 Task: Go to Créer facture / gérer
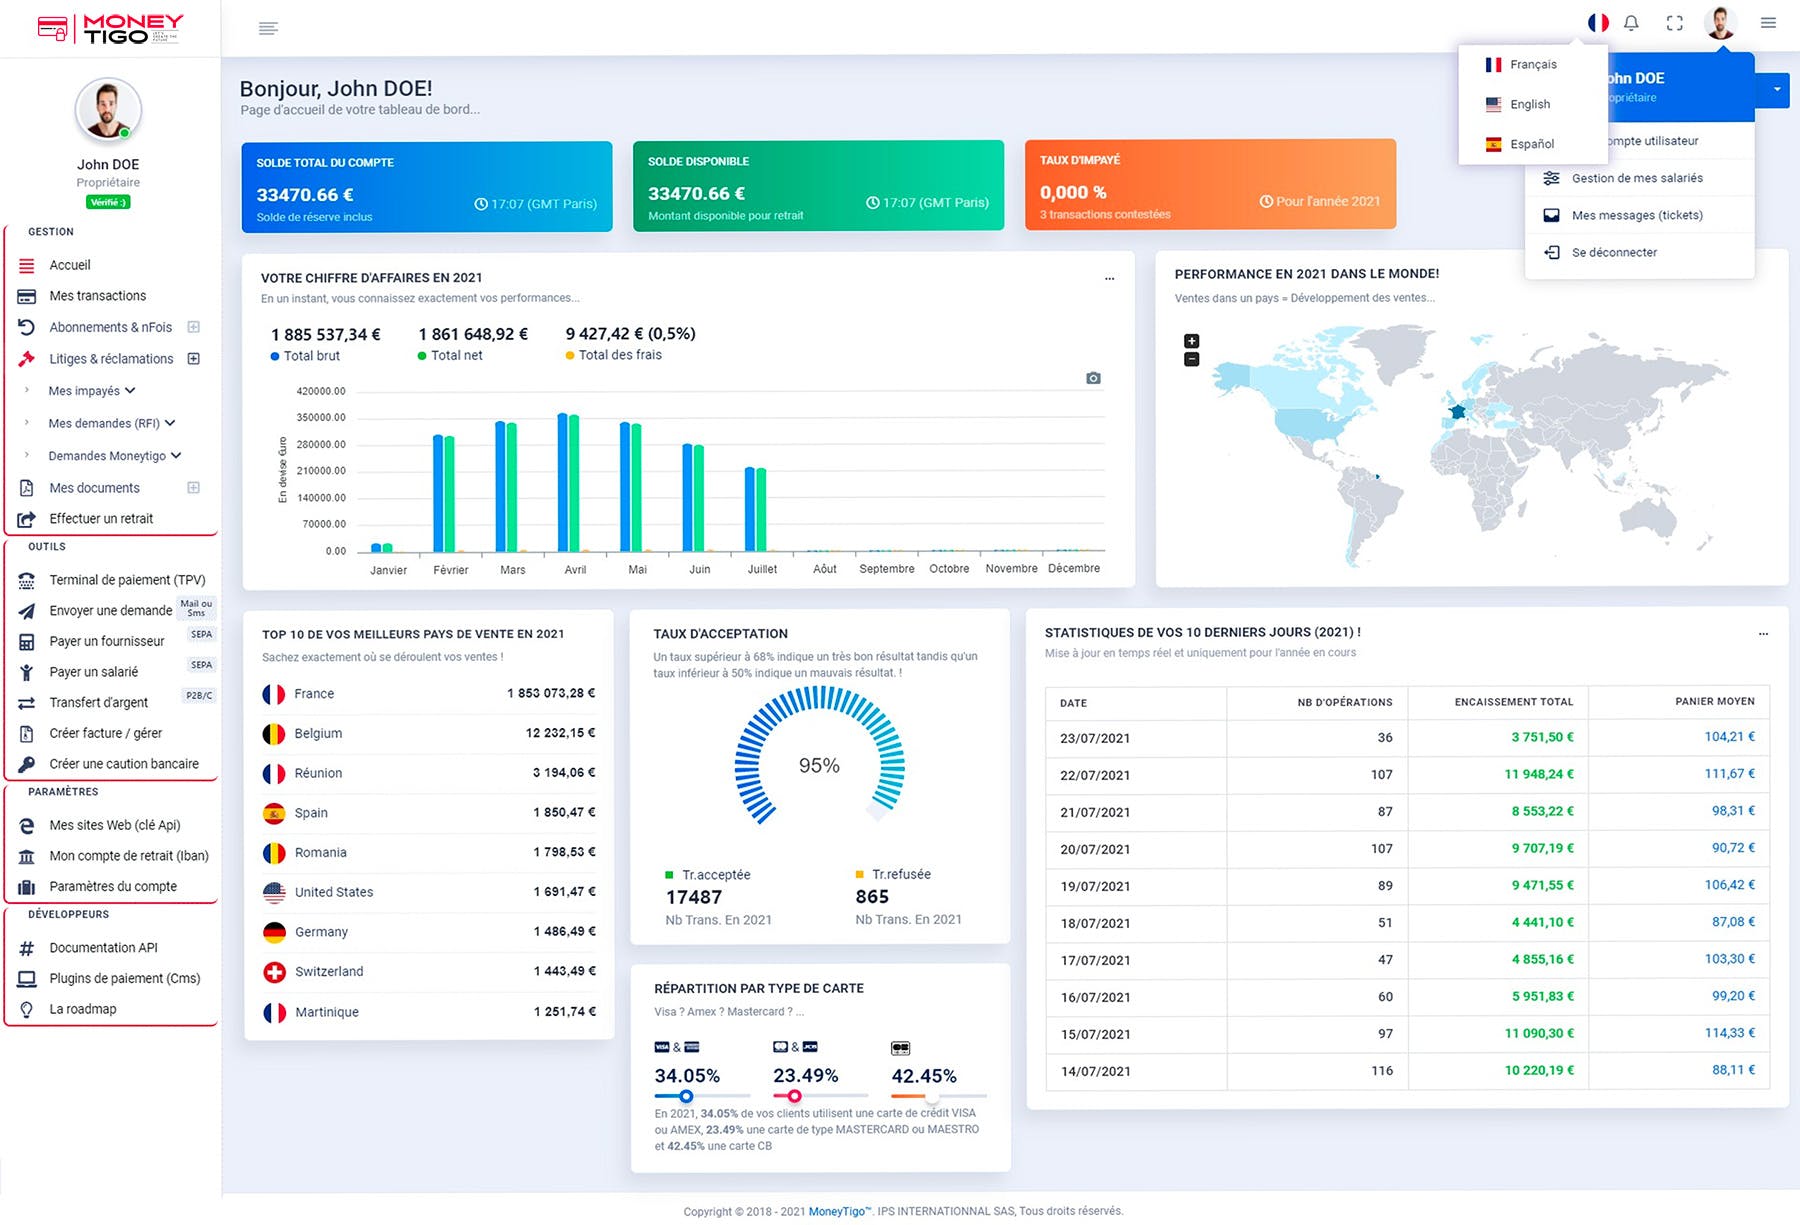click(106, 733)
